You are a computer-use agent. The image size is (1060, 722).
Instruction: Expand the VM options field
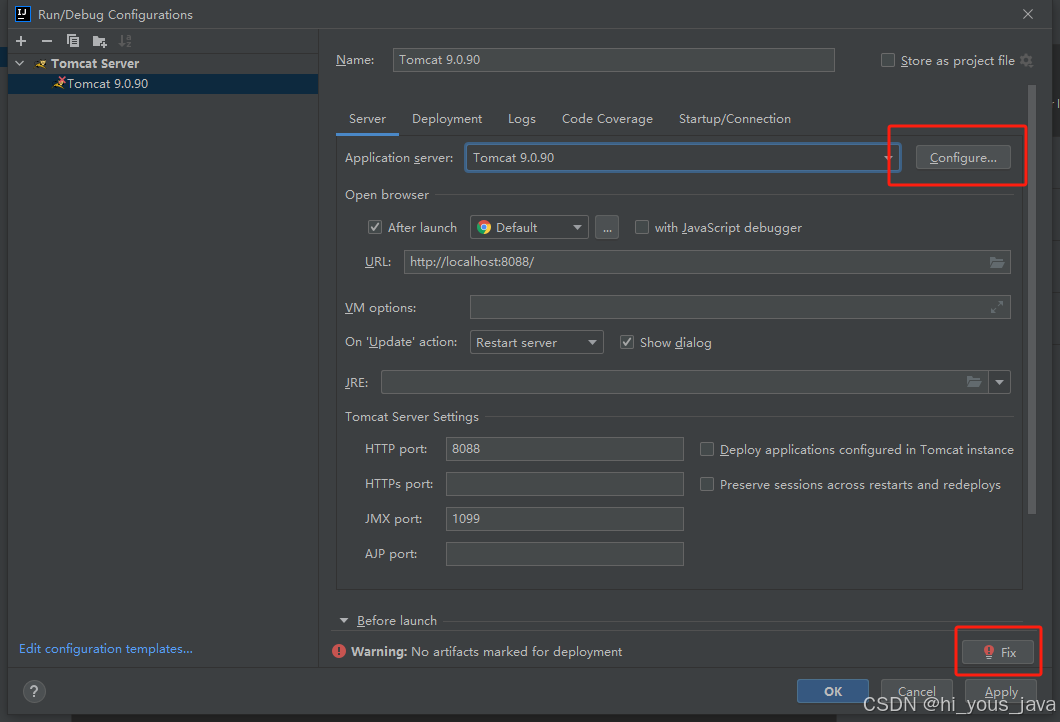pos(996,308)
